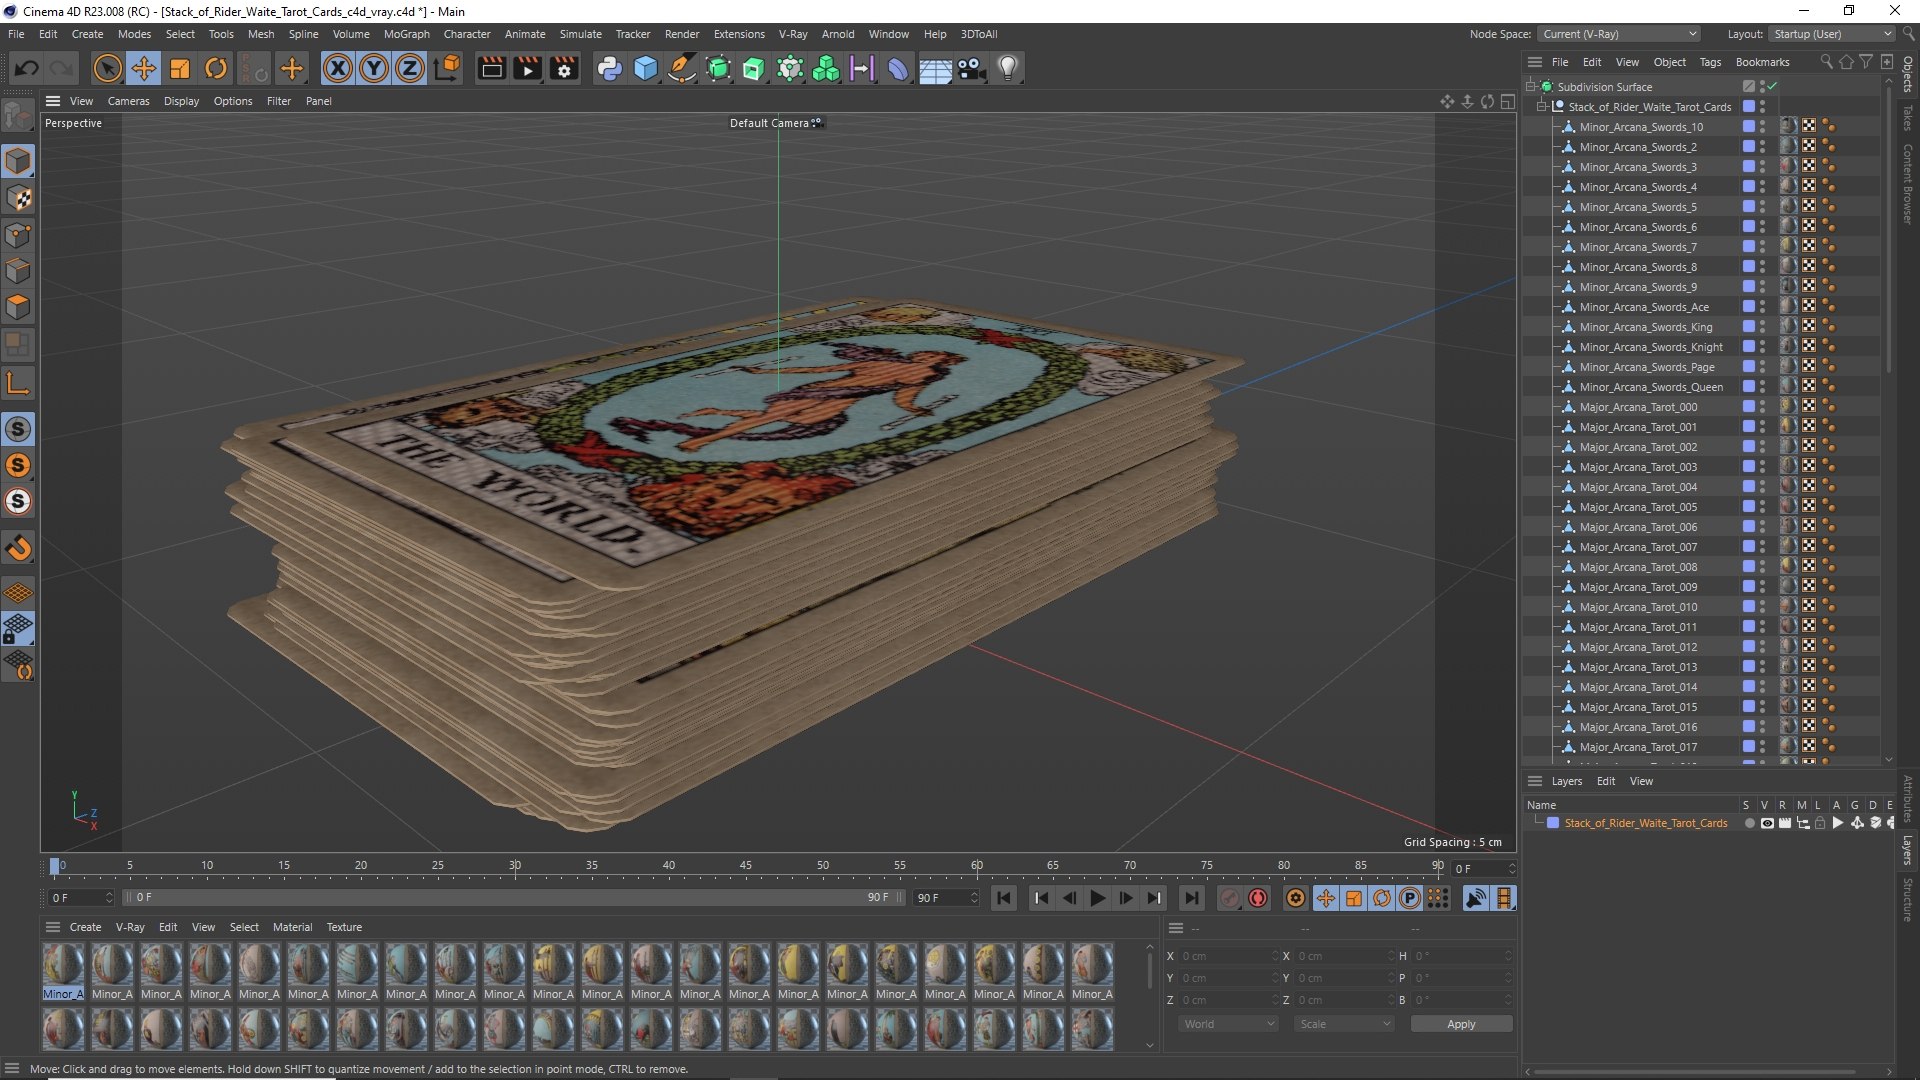Play the animation forward

click(x=1097, y=898)
